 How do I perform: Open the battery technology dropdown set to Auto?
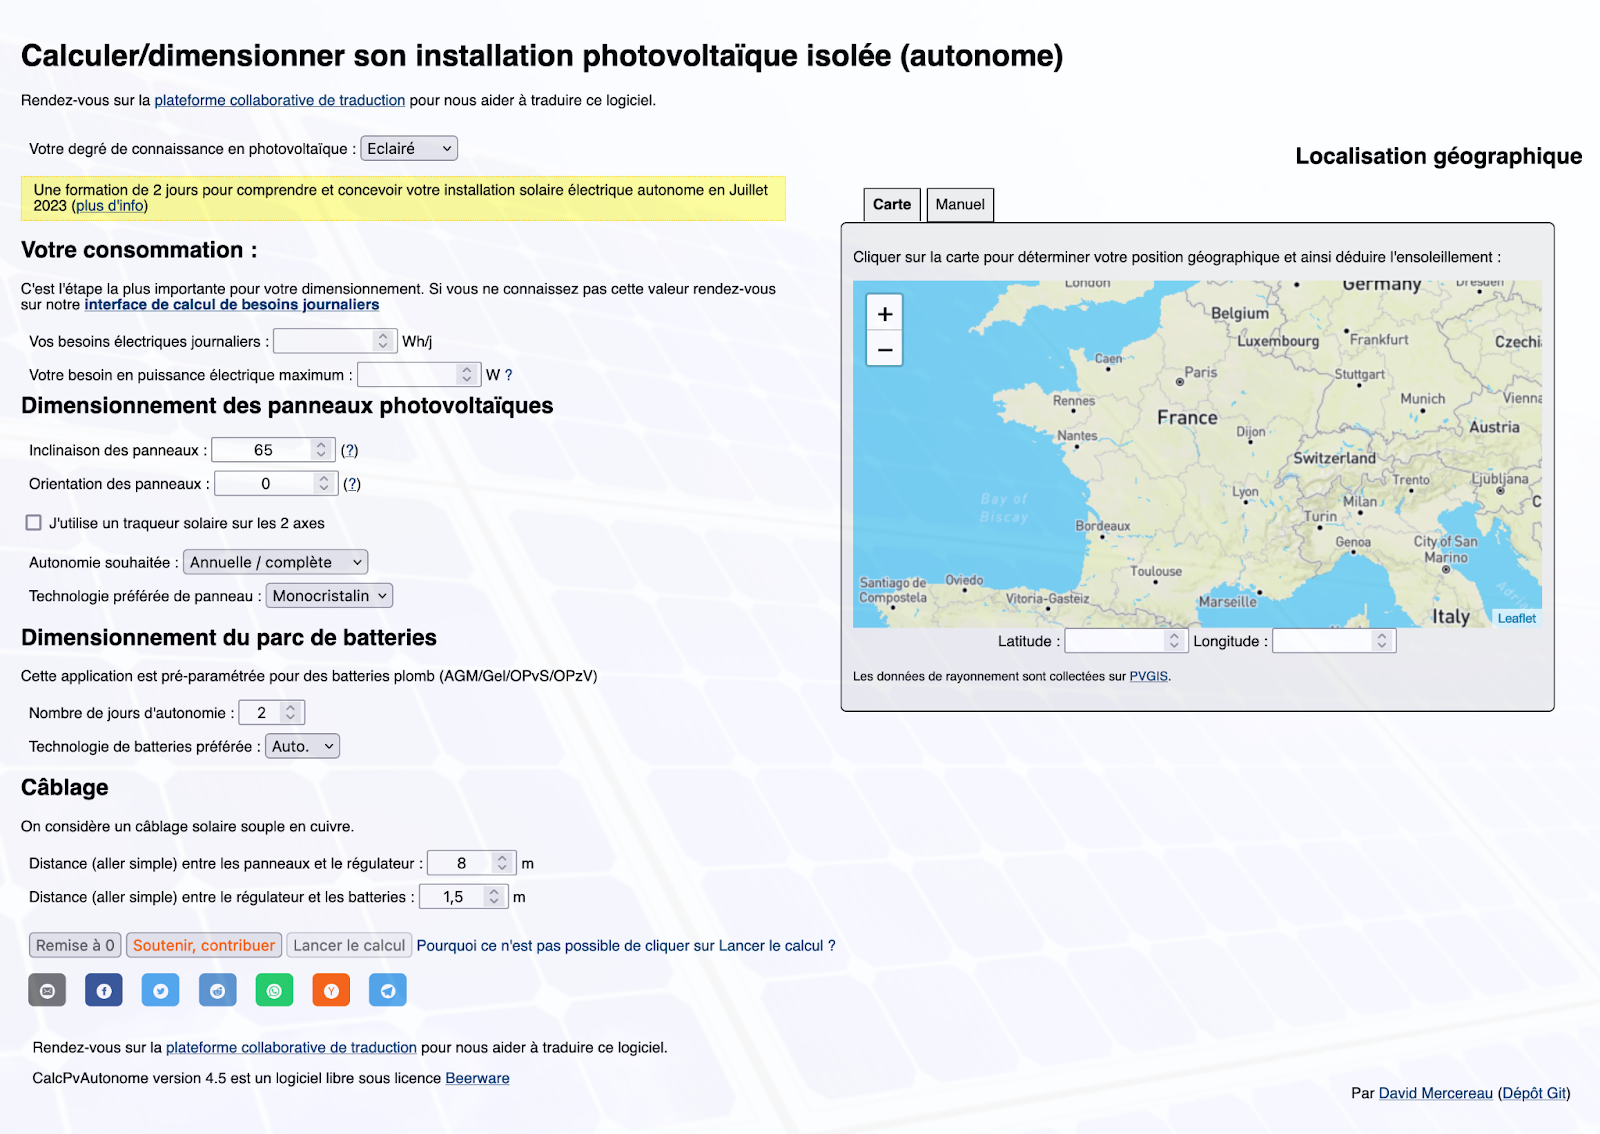[x=301, y=745]
